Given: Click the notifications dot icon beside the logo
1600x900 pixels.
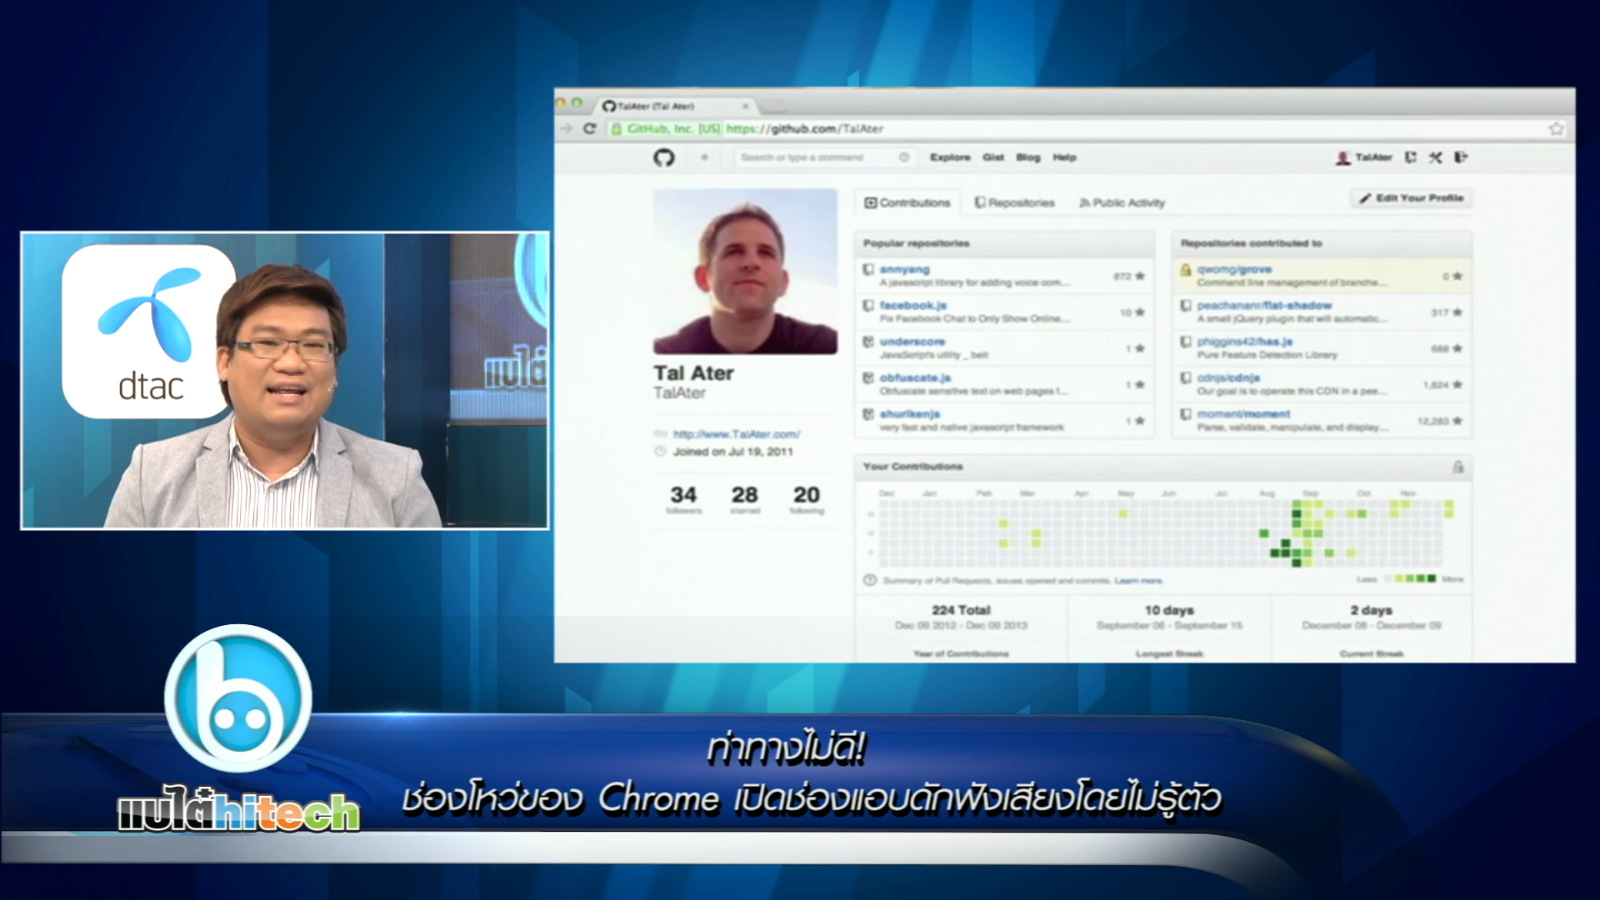Looking at the screenshot, I should coord(704,157).
